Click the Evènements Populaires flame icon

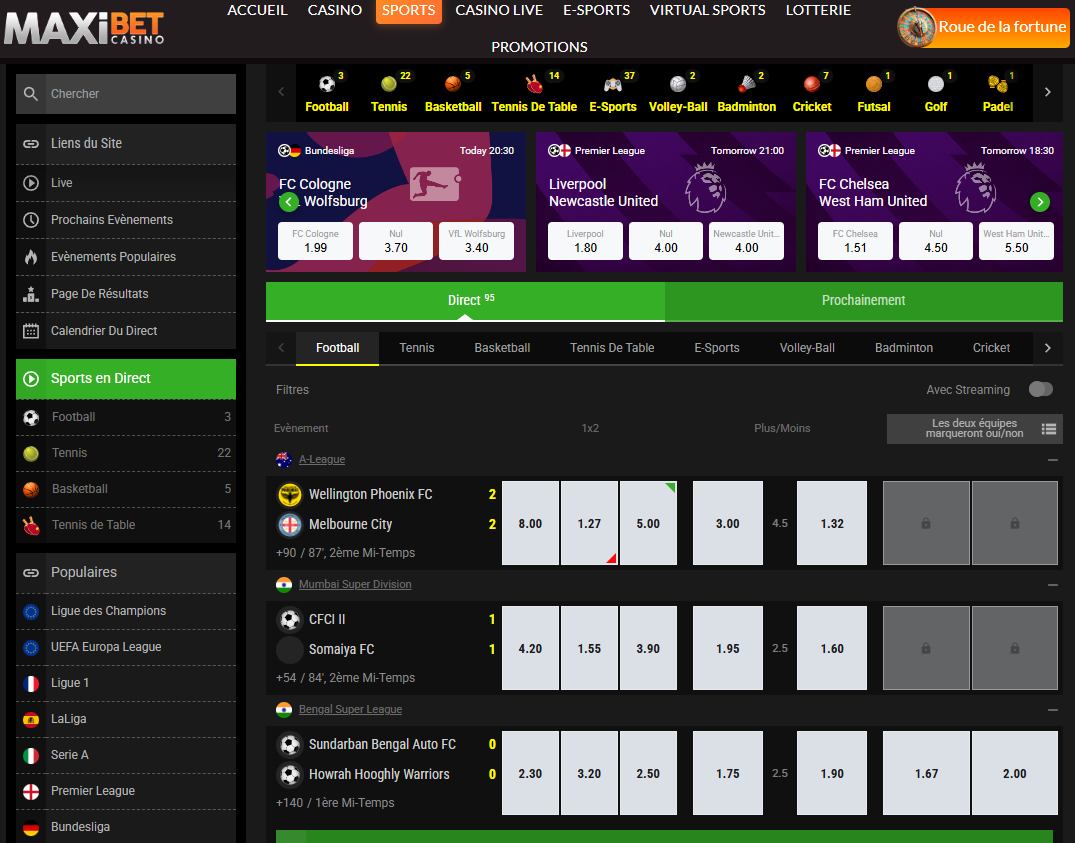(31, 257)
